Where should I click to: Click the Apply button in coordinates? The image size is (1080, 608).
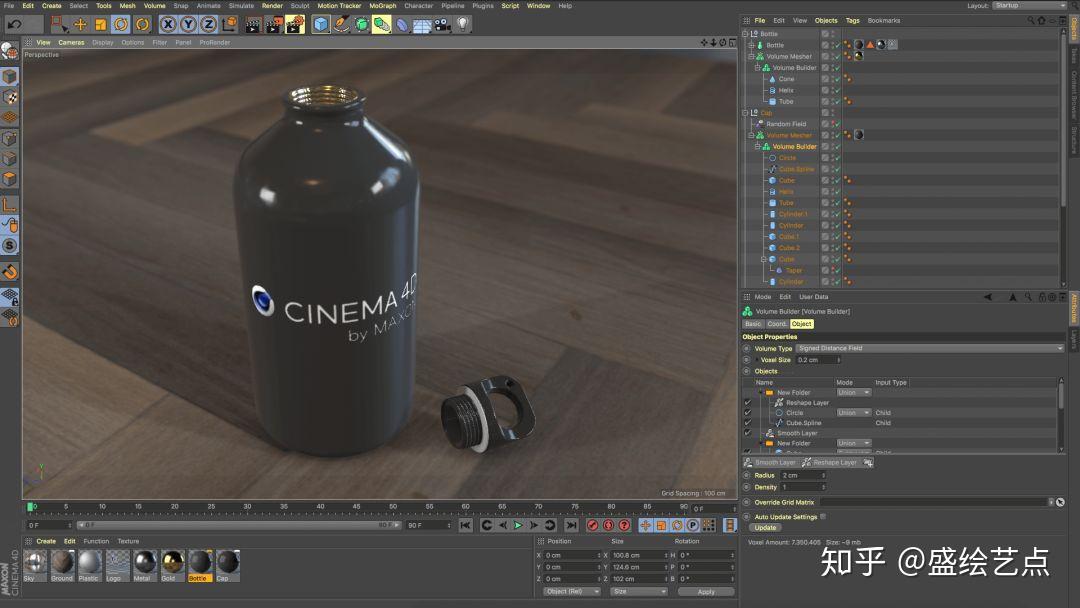(706, 591)
